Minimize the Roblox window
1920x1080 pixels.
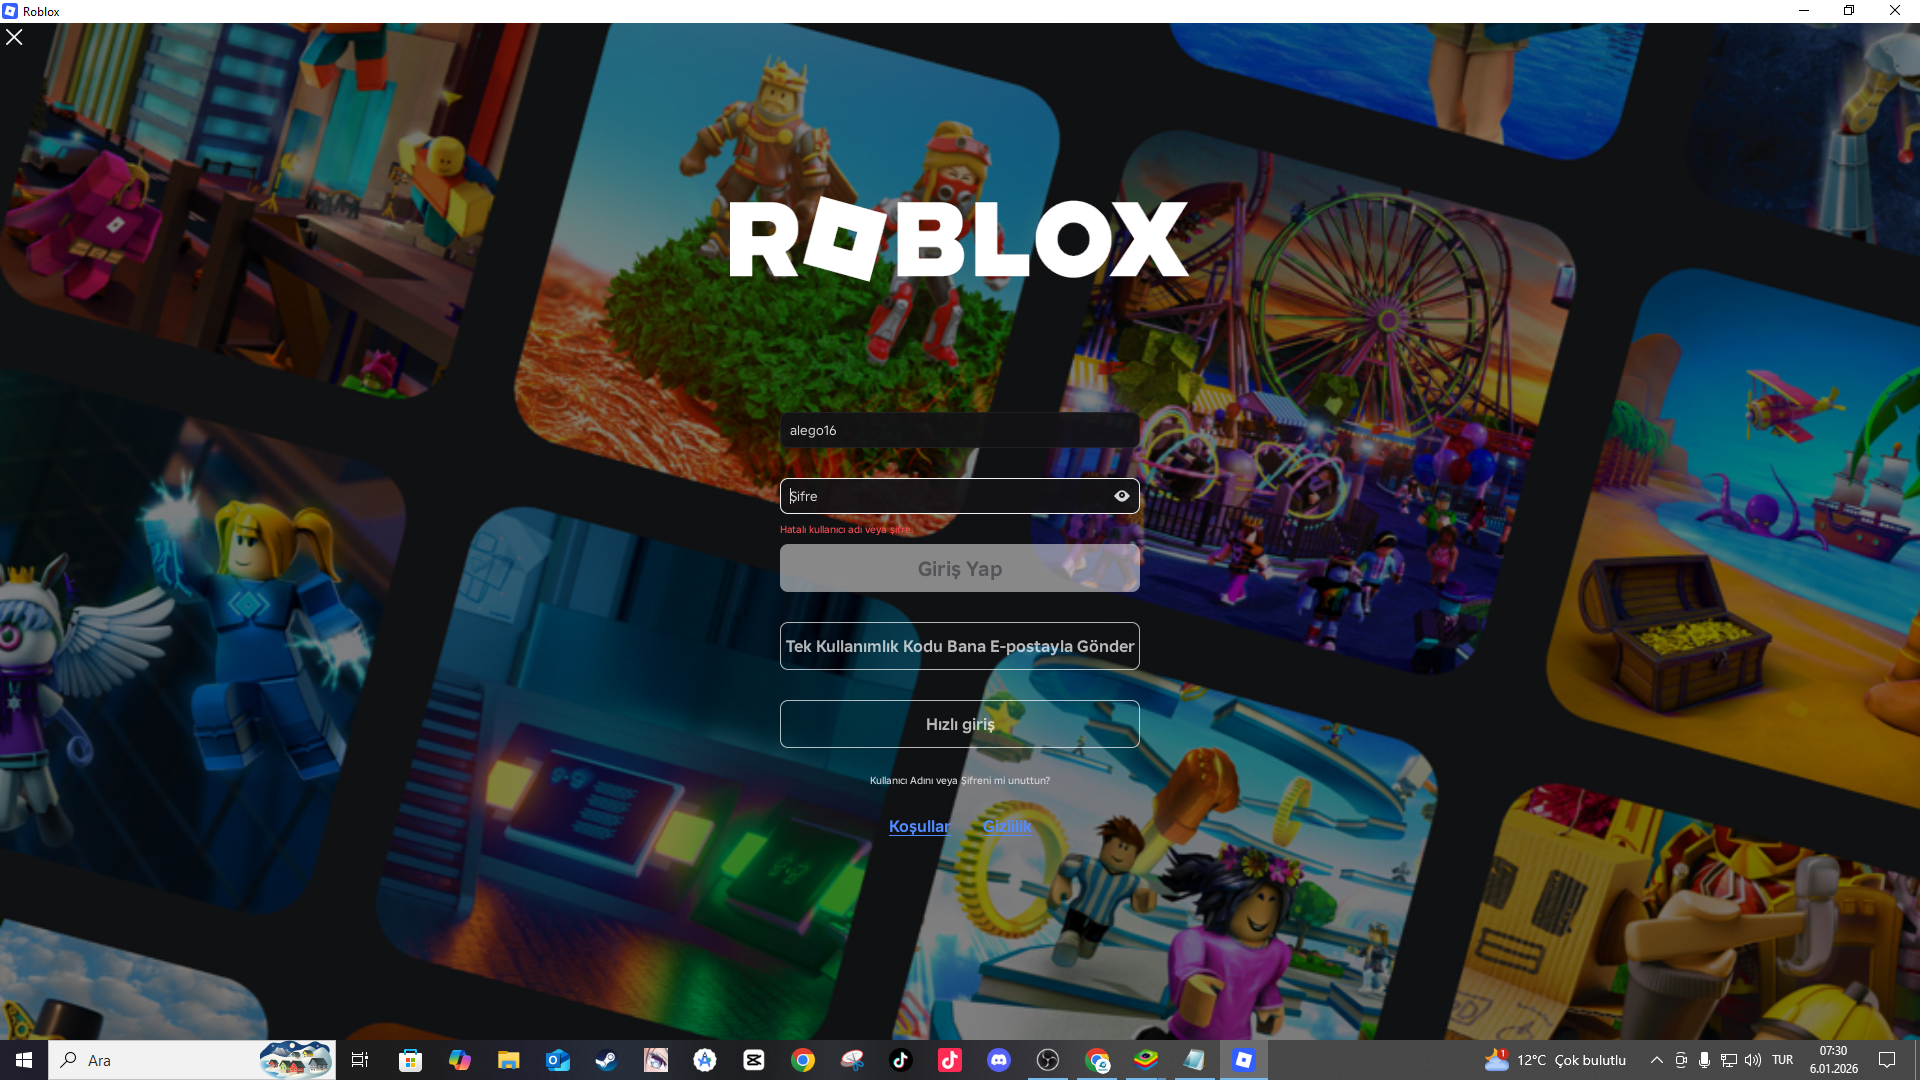[x=1804, y=11]
